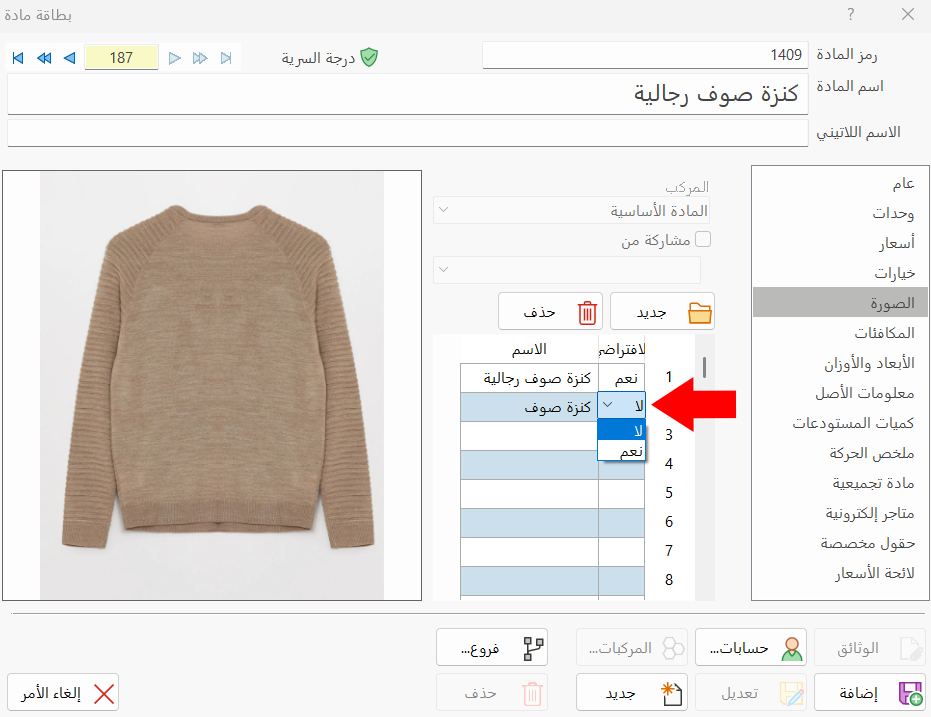
Task: Click the record number field showing 187
Action: tap(121, 58)
